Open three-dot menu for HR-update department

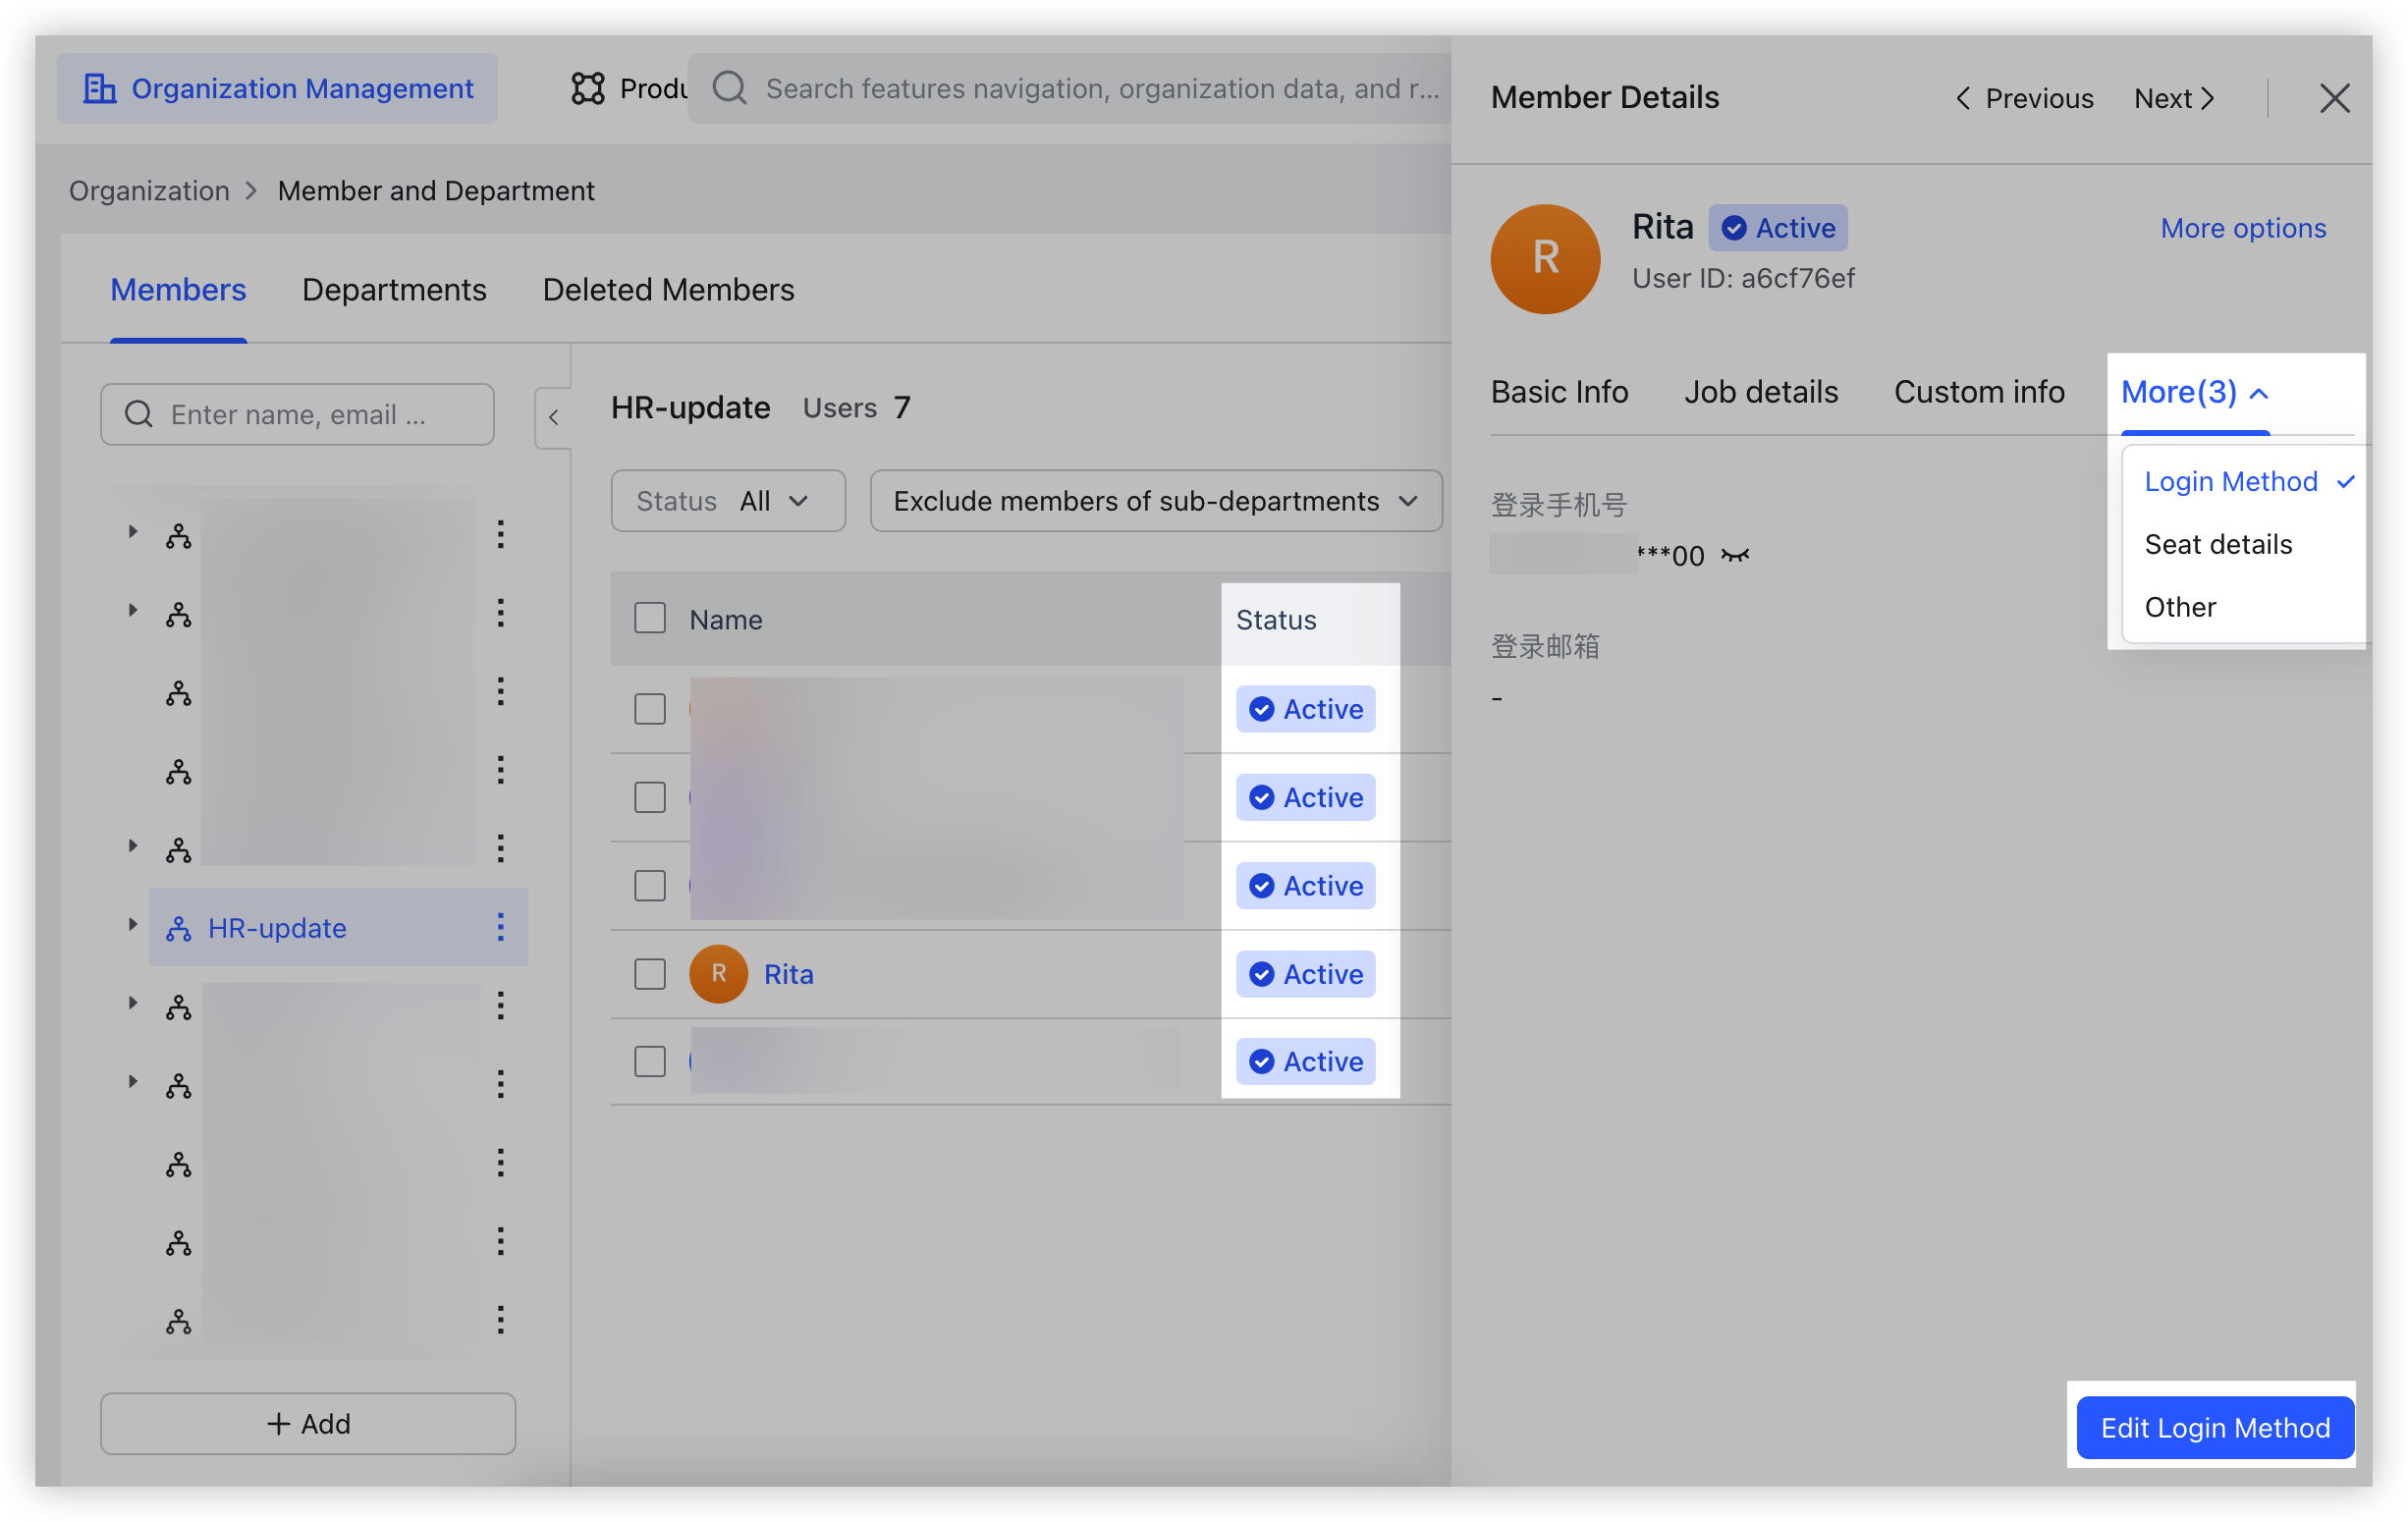500,927
